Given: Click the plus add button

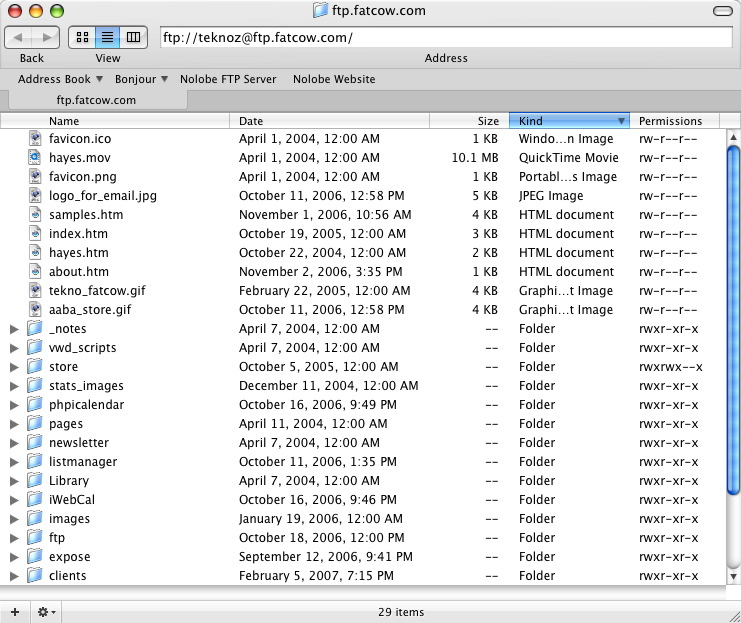Looking at the screenshot, I should point(15,612).
